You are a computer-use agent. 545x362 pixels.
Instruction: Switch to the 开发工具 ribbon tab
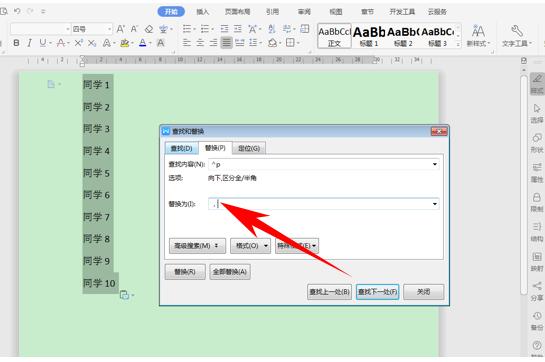click(x=402, y=11)
